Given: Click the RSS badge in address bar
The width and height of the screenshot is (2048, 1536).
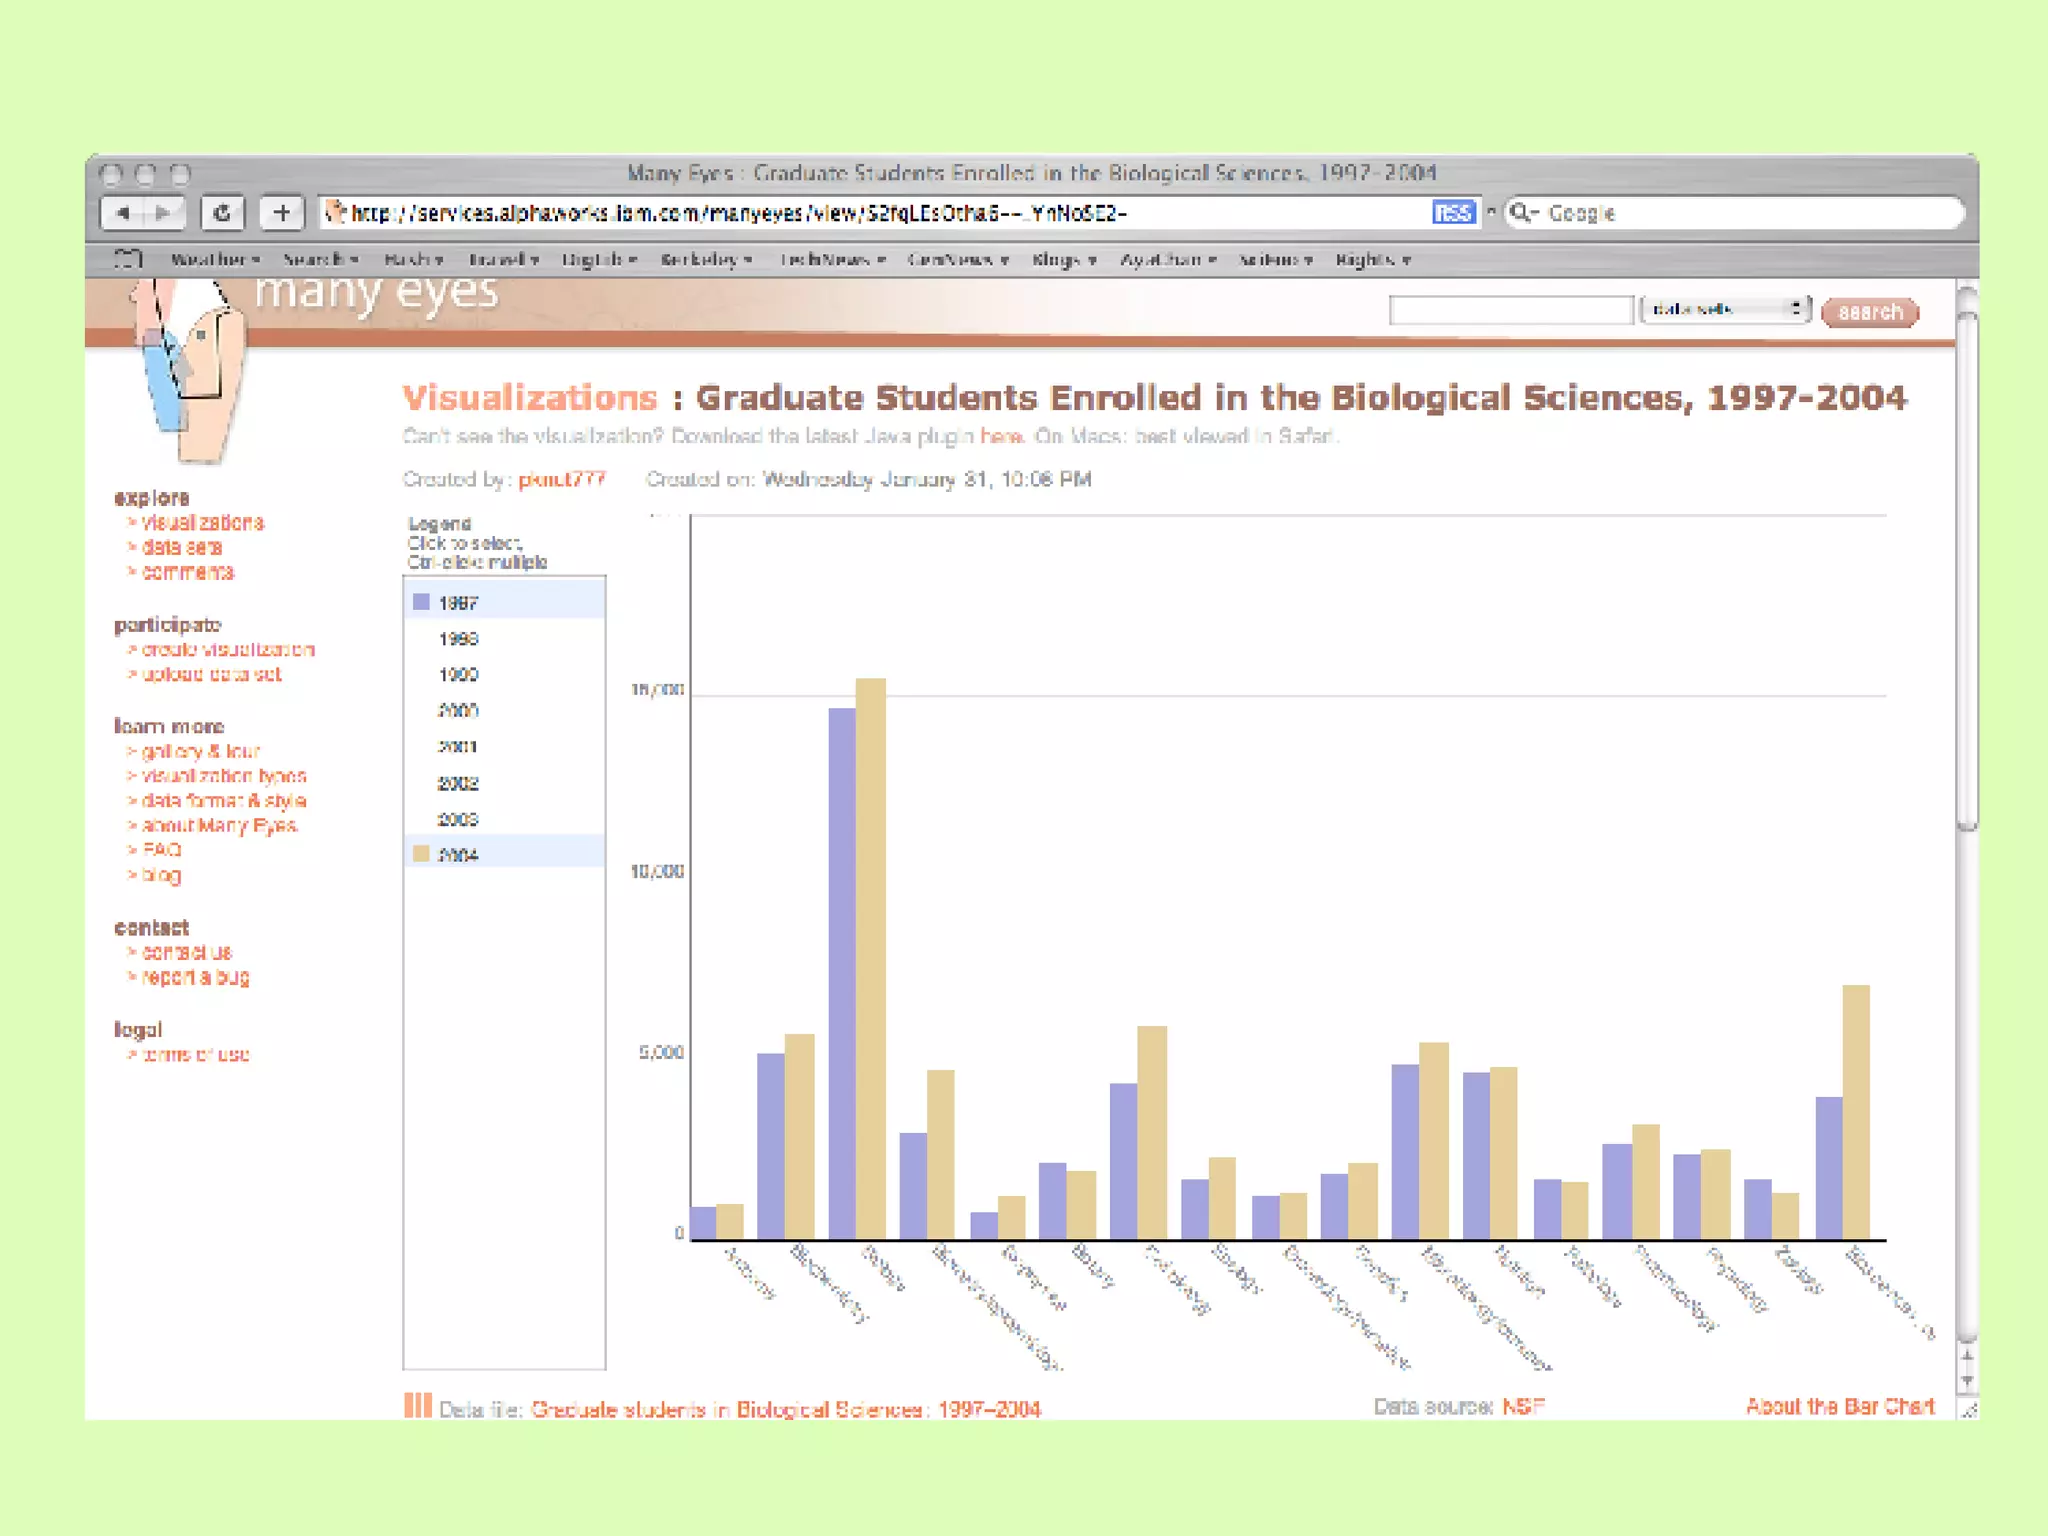Looking at the screenshot, I should (x=1452, y=213).
